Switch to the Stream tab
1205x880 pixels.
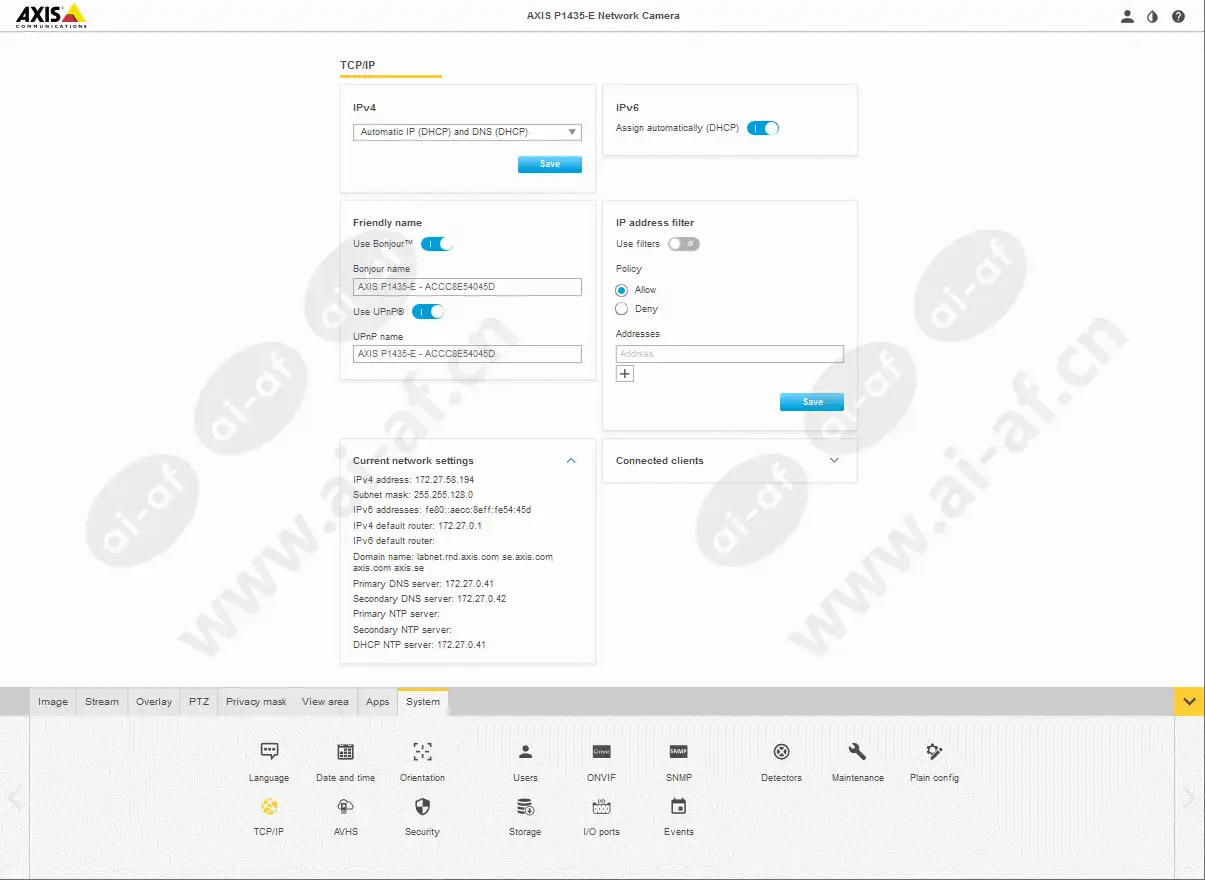(x=102, y=702)
